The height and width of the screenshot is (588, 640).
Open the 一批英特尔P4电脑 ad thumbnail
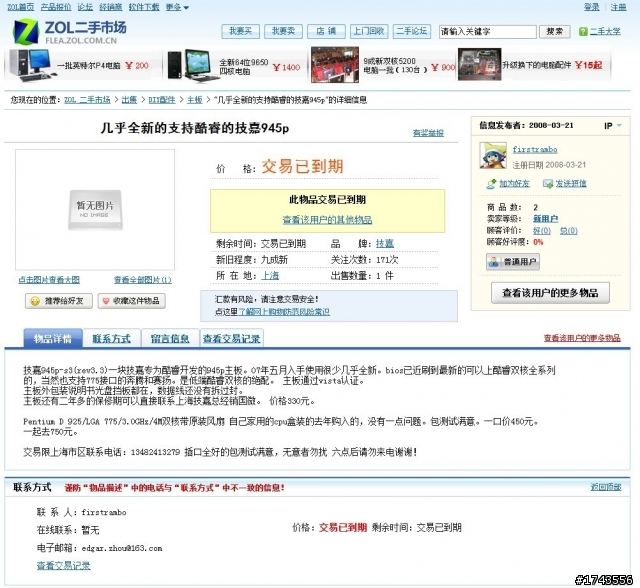point(31,65)
